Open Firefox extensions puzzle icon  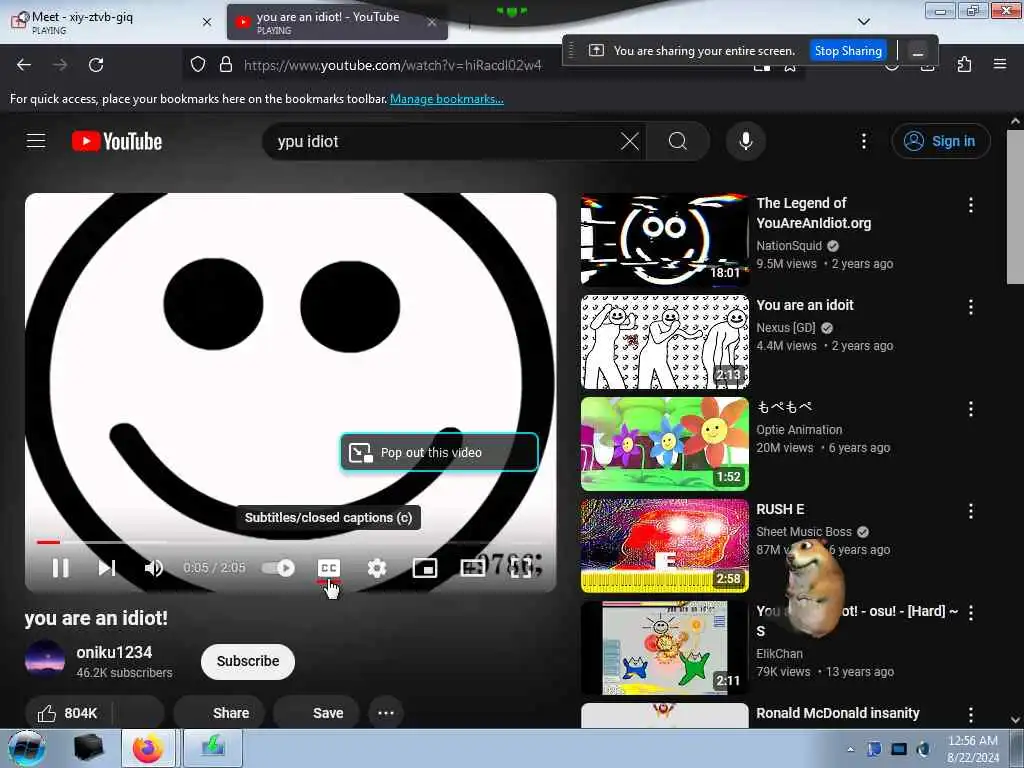click(x=964, y=65)
